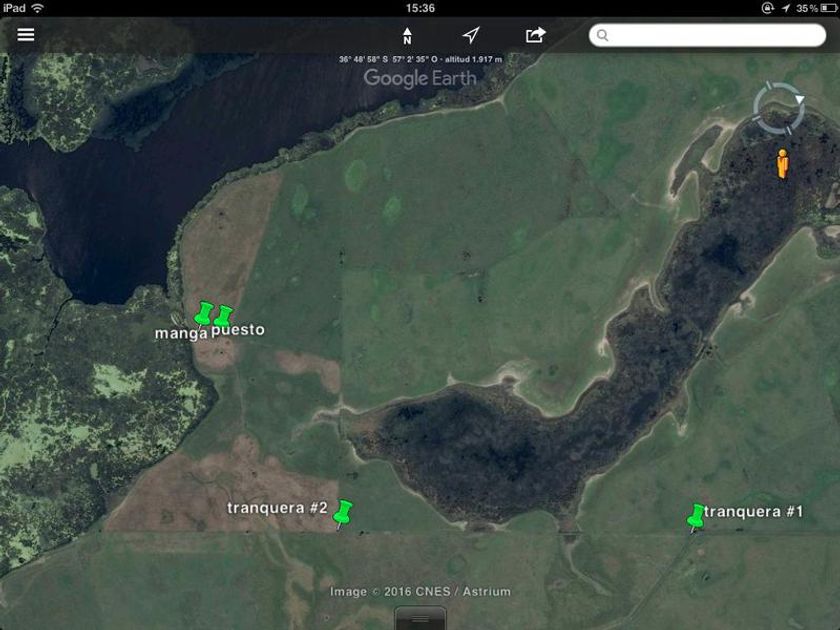Tap the Image © 2016 CNES / Astrium attribution
The width and height of the screenshot is (840, 630).
tap(420, 592)
